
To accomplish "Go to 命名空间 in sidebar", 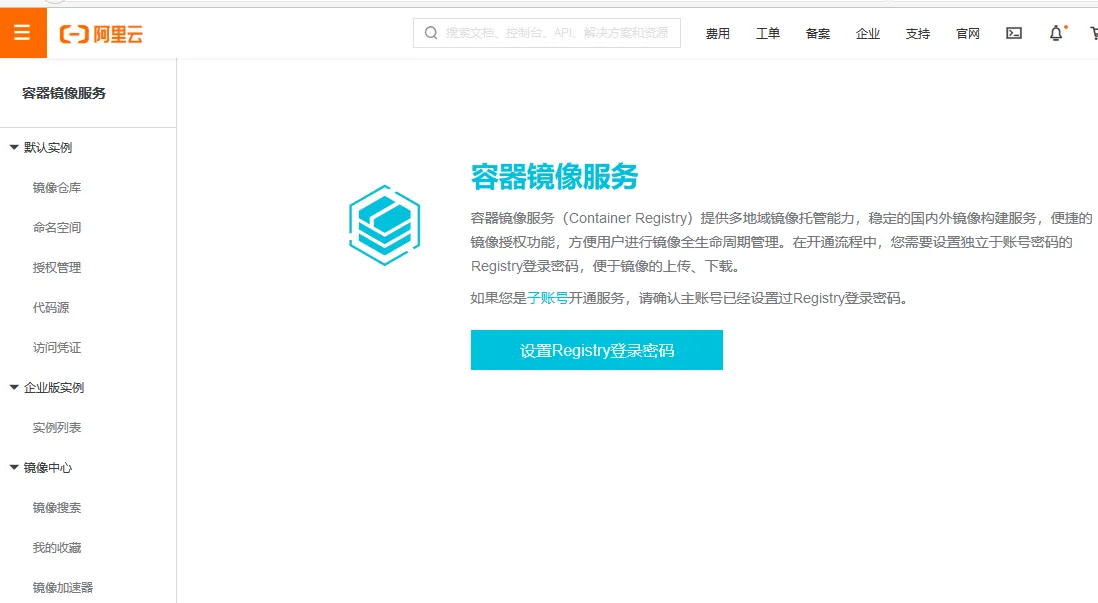I will click(x=57, y=228).
